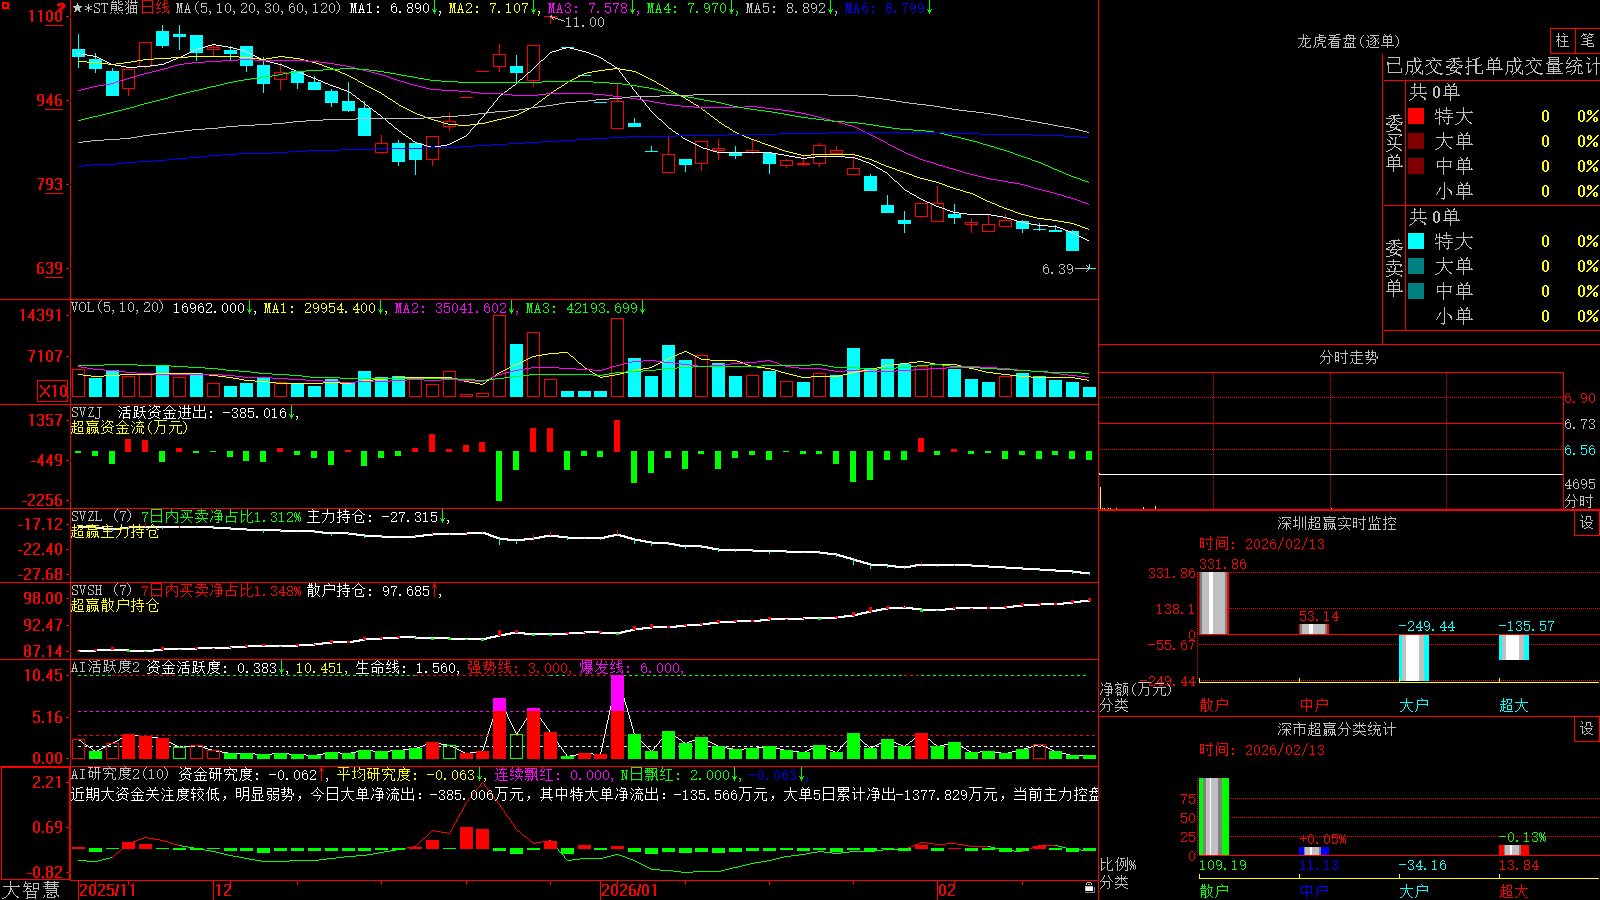Click the 深圳超赢实时监控 panel title
The image size is (1600, 900).
1336,523
